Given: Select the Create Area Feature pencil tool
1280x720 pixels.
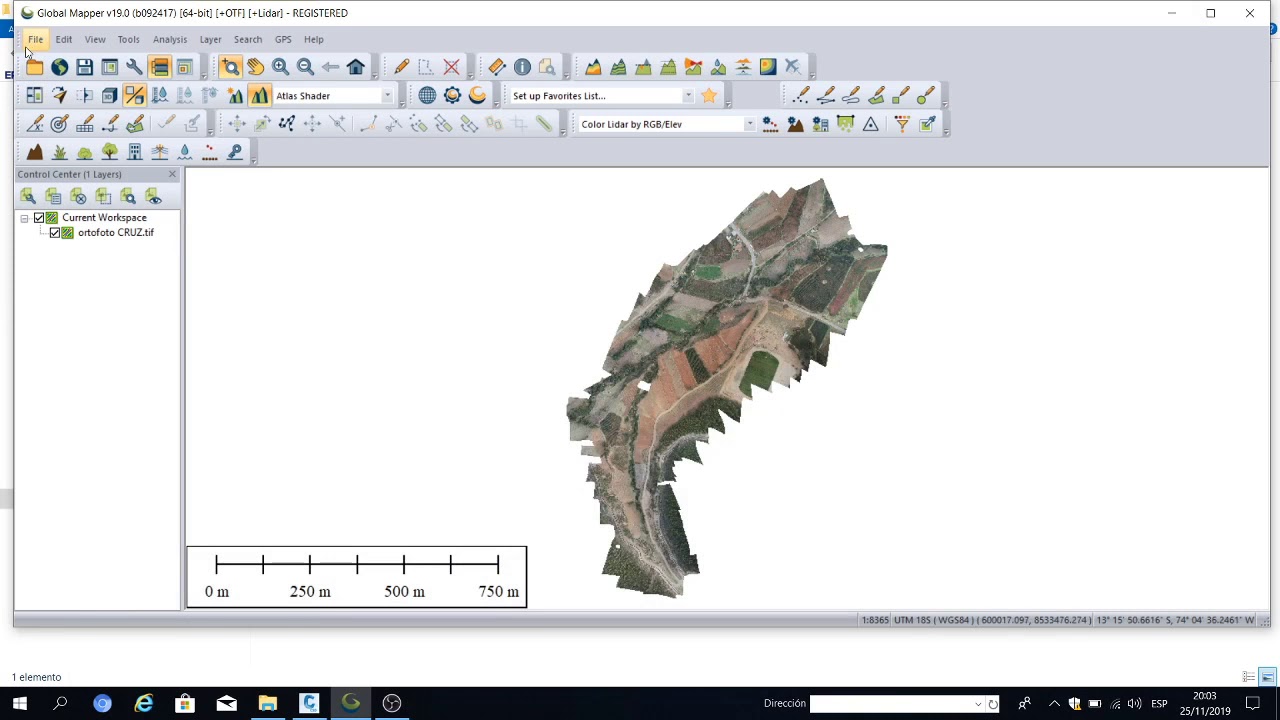Looking at the screenshot, I should 876,96.
